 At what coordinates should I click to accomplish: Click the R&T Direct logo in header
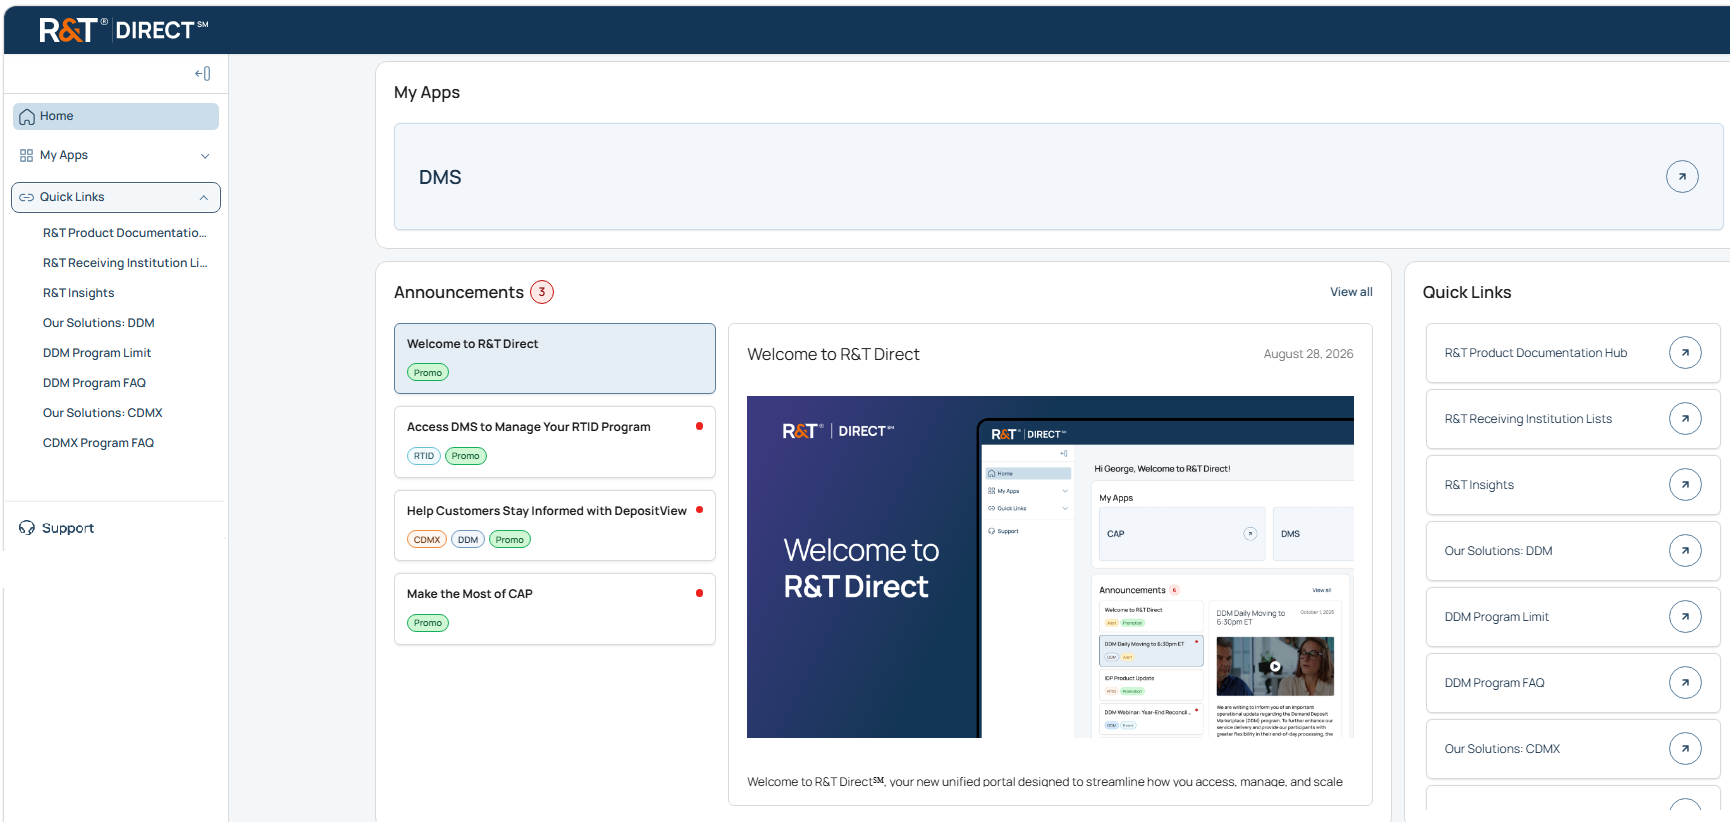click(123, 30)
